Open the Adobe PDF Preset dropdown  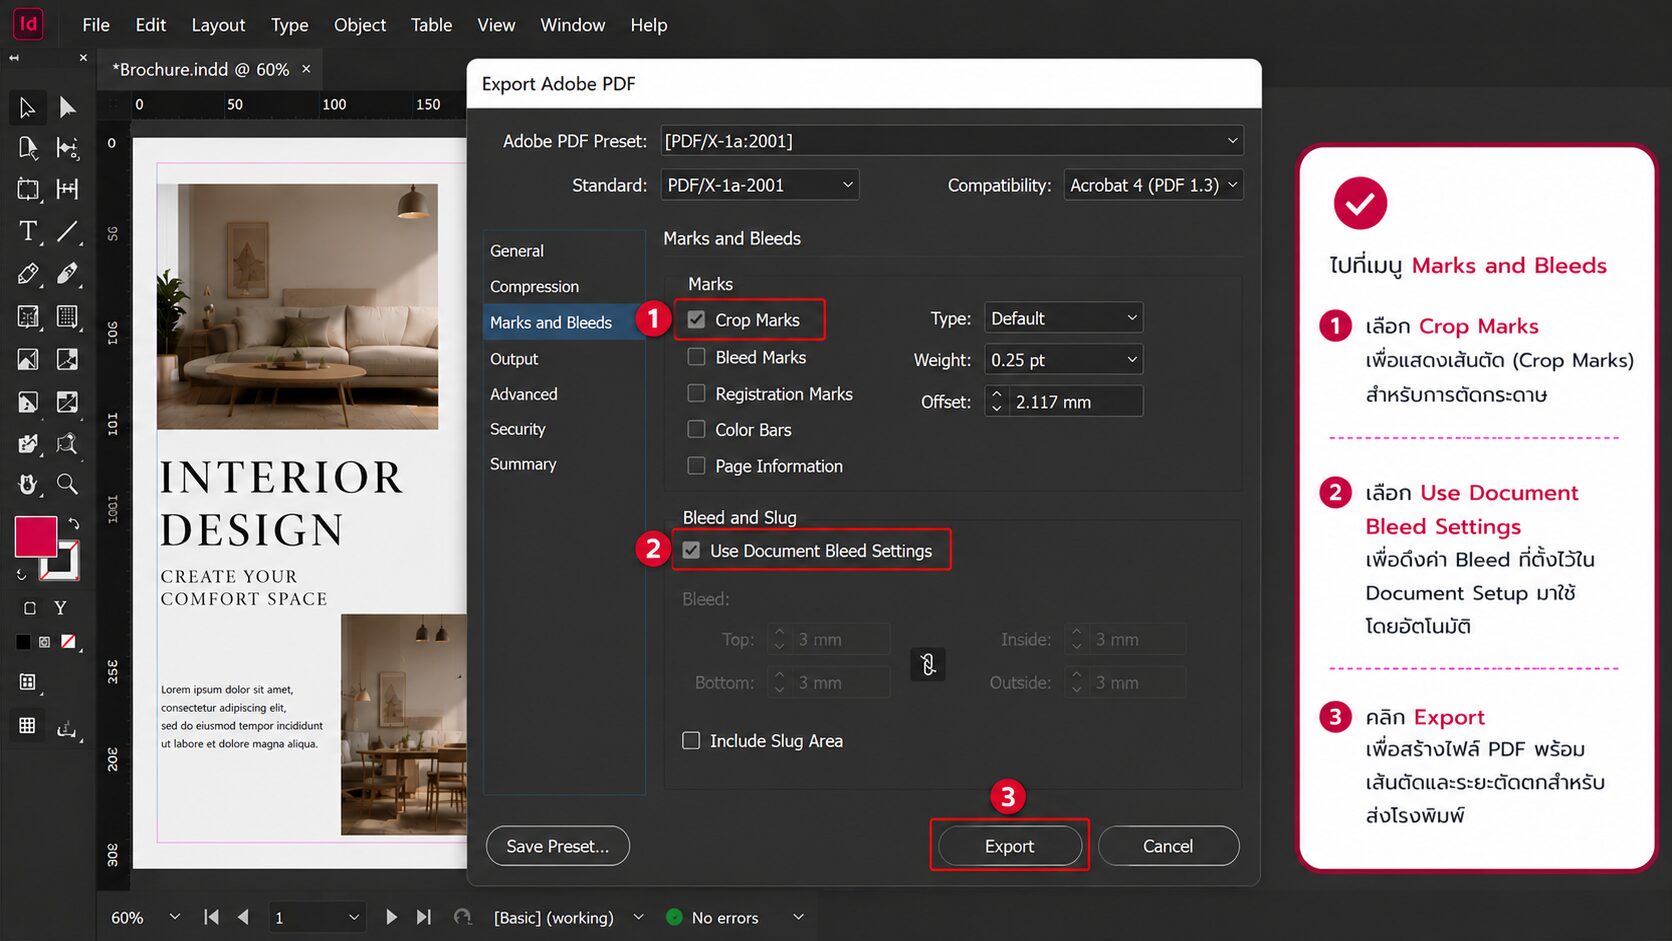[952, 141]
